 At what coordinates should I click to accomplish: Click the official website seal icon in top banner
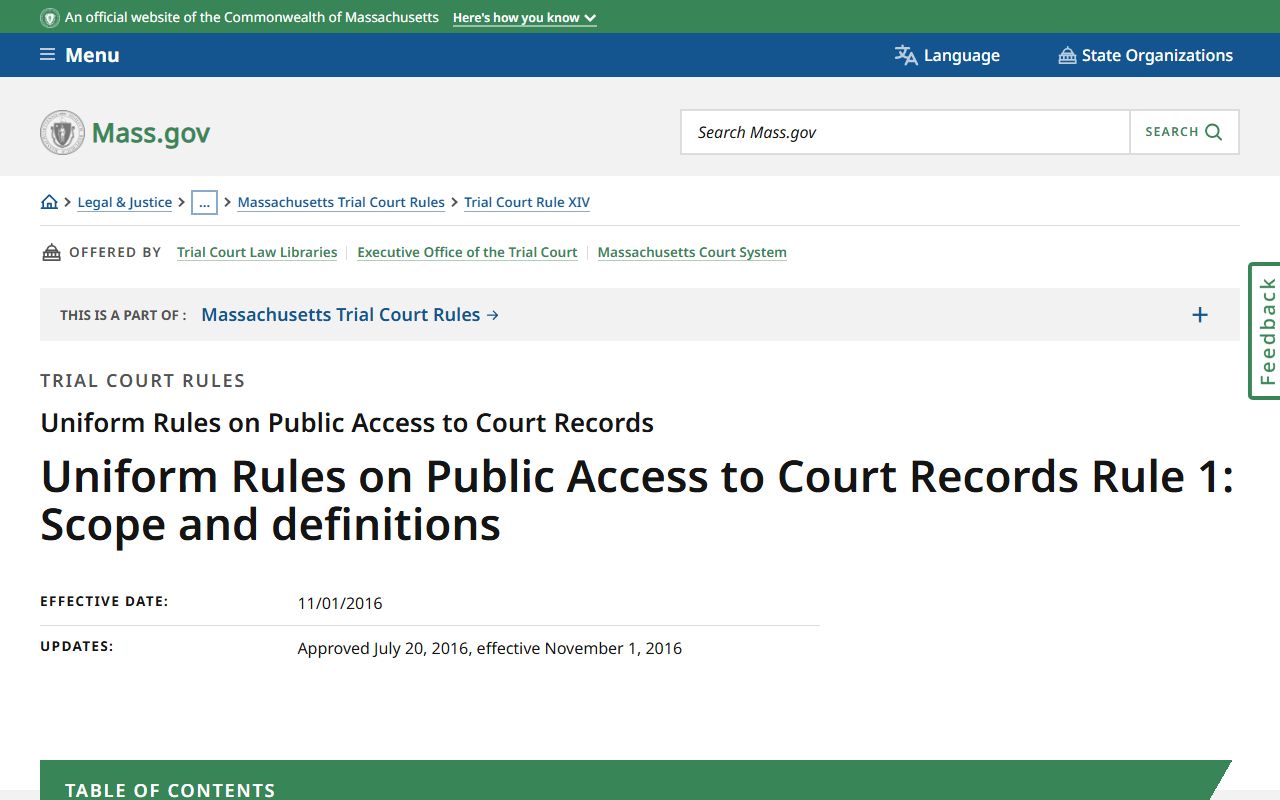click(49, 18)
